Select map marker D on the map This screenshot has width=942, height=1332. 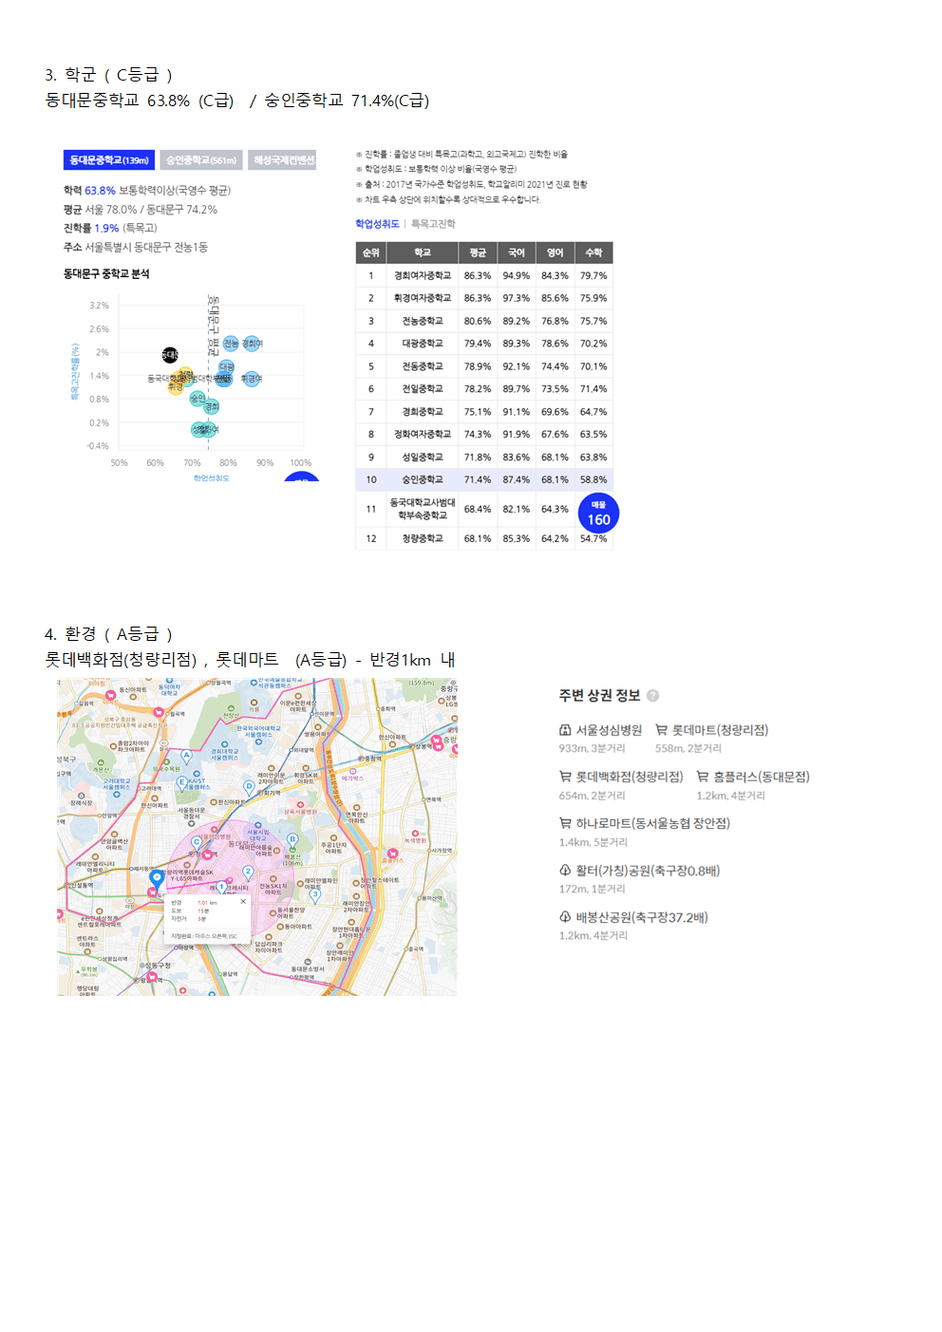249,787
